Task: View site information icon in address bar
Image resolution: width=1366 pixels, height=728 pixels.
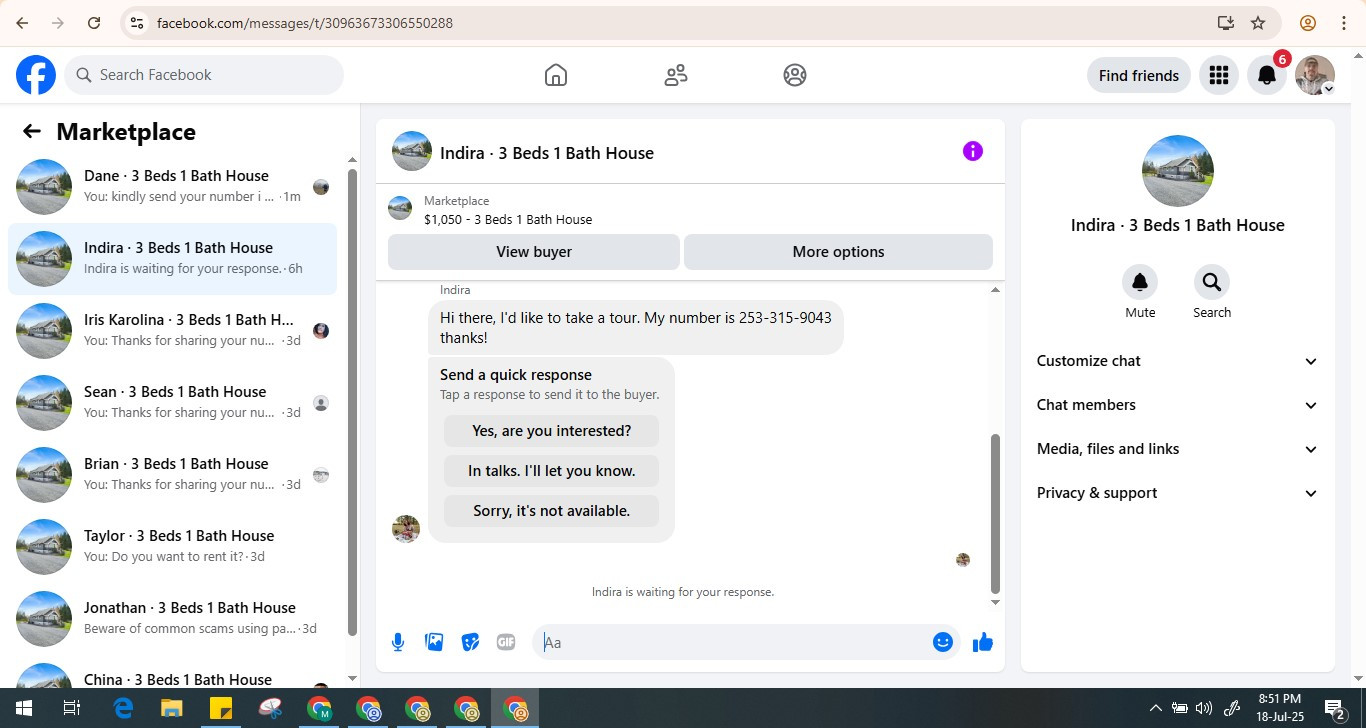Action: pyautogui.click(x=137, y=23)
